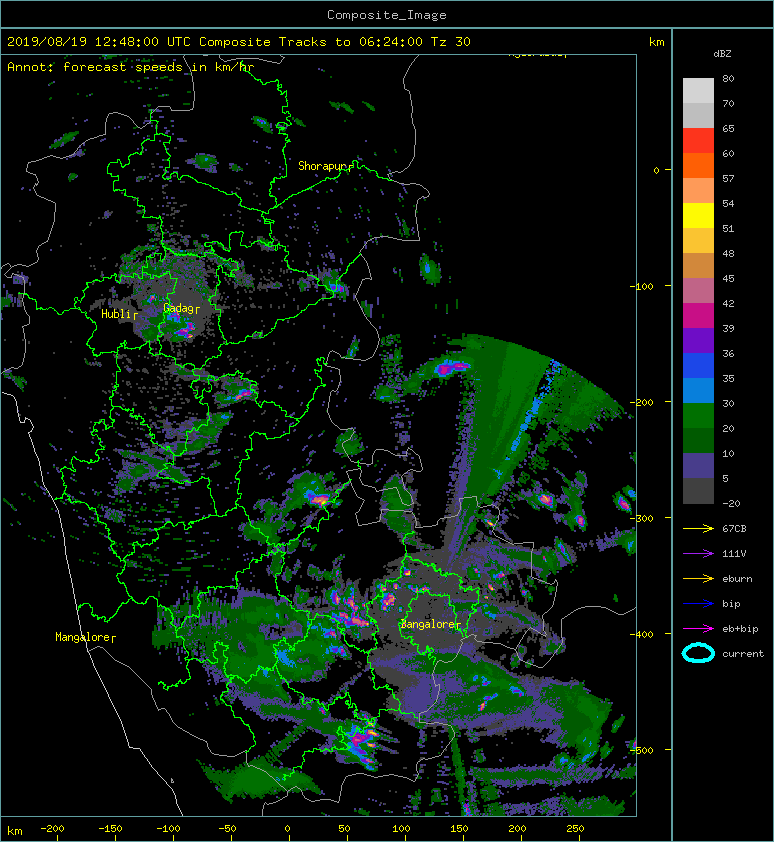Click the -100 y-axis tick label

coord(641,286)
